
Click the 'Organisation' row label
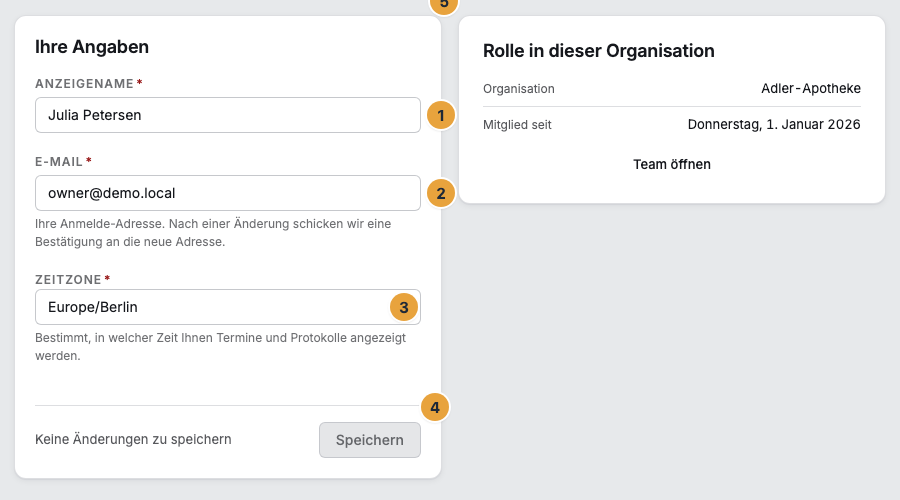click(519, 89)
